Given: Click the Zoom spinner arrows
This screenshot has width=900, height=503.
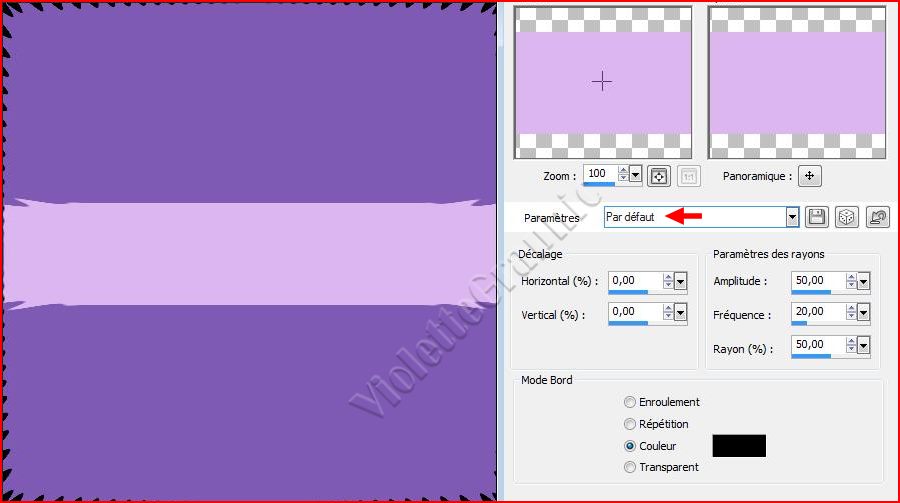Looking at the screenshot, I should pyautogui.click(x=623, y=175).
